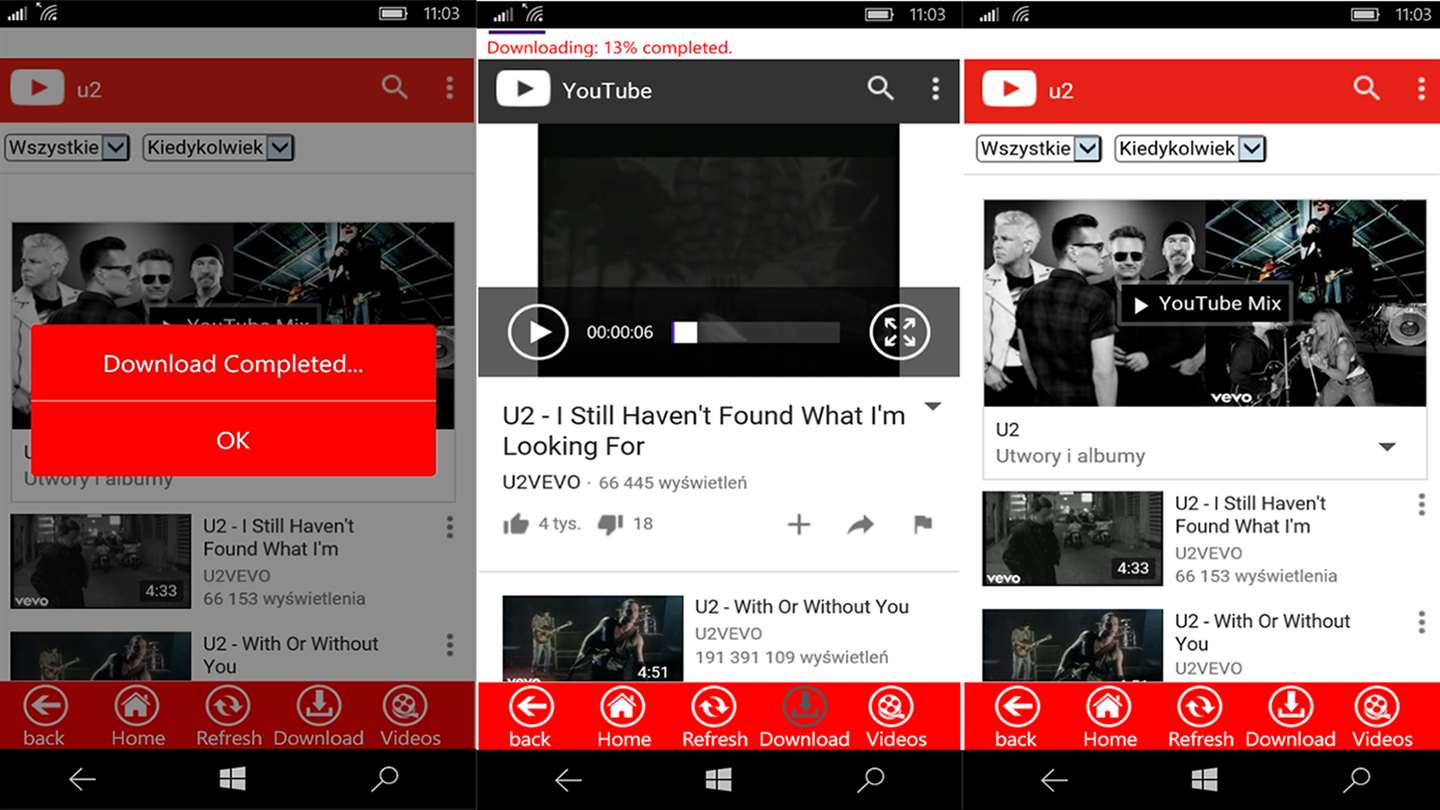Tap the Home icon in middle phone toolbar
This screenshot has height=810, width=1440.
623,708
